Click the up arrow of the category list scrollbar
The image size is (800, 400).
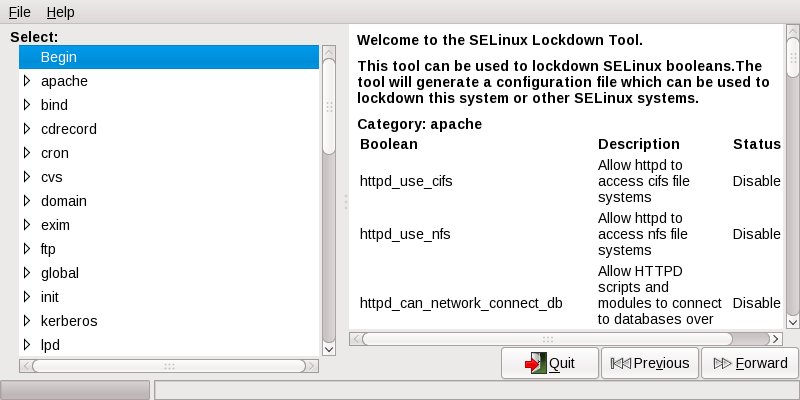(x=329, y=52)
